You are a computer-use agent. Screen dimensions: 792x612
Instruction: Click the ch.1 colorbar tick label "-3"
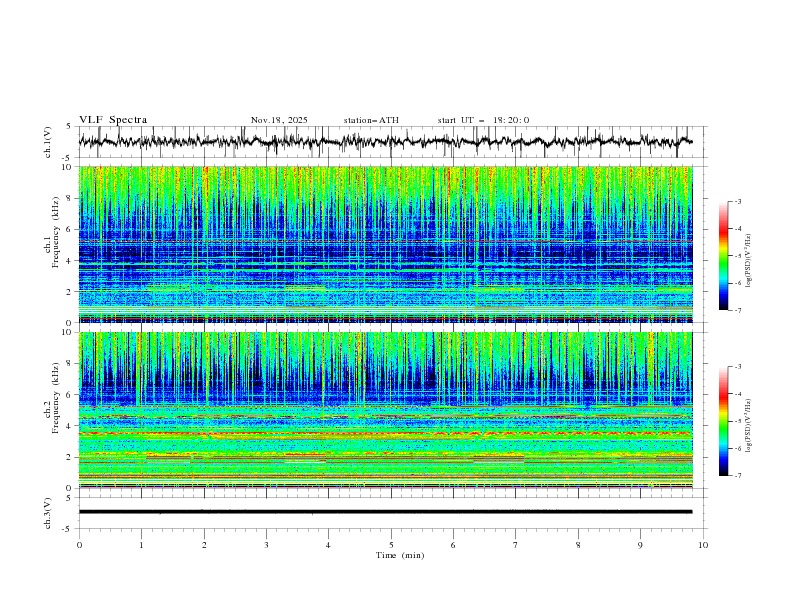(738, 201)
